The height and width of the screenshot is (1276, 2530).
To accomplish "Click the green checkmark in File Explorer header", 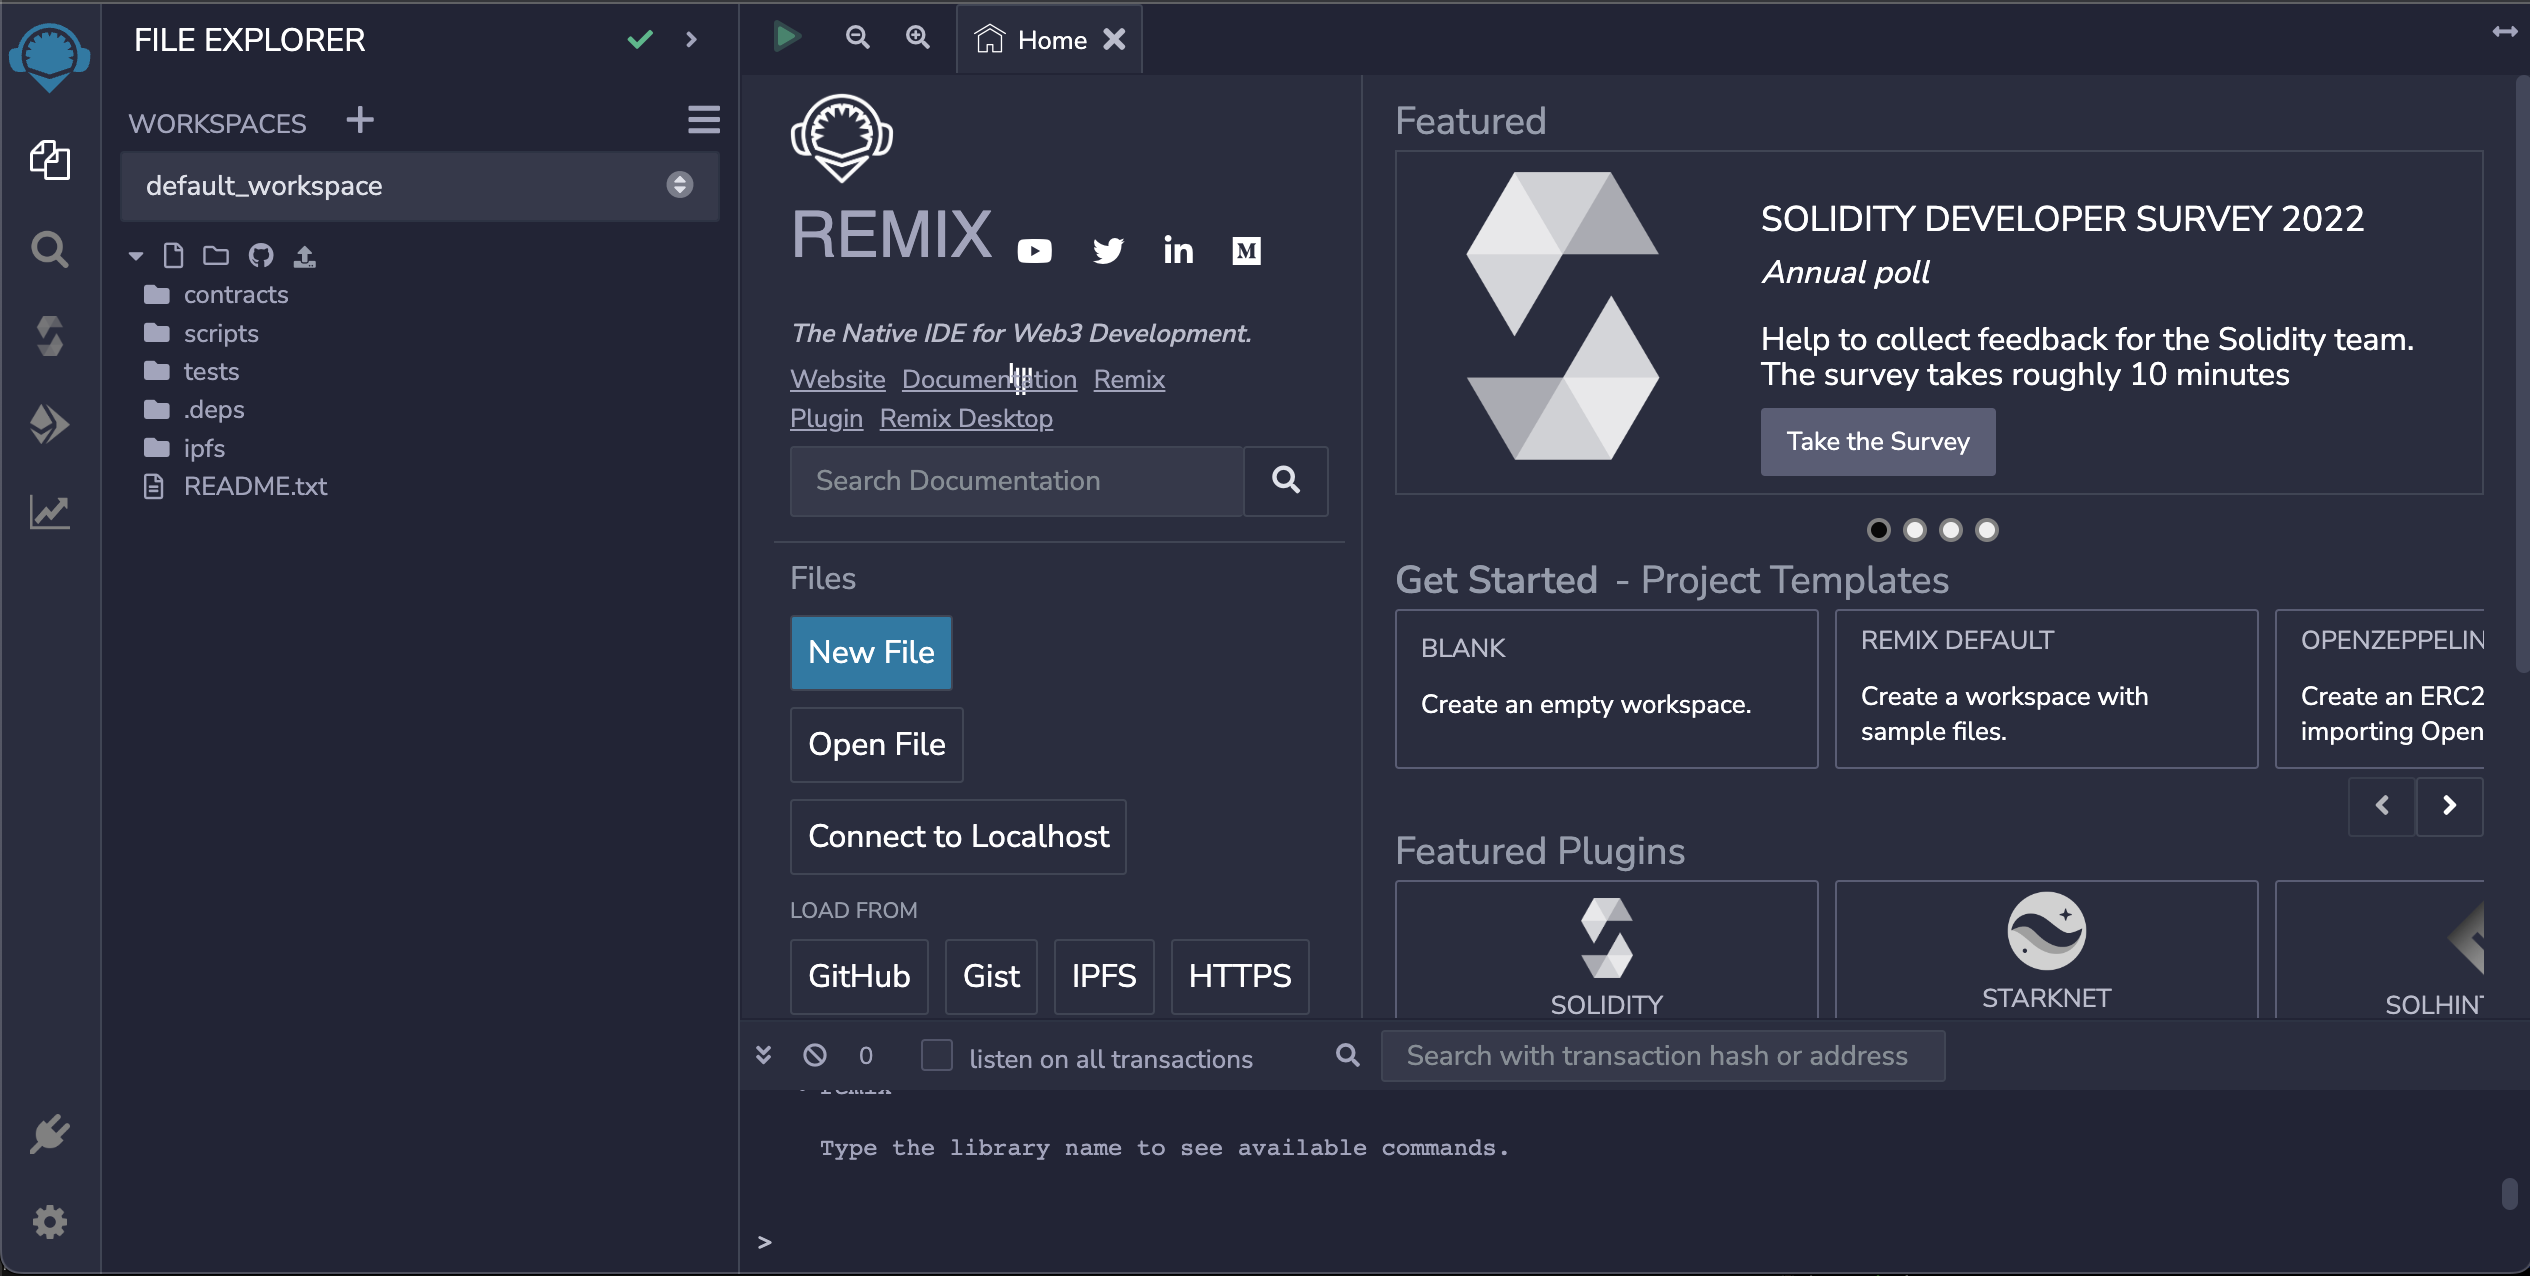I will pos(640,39).
